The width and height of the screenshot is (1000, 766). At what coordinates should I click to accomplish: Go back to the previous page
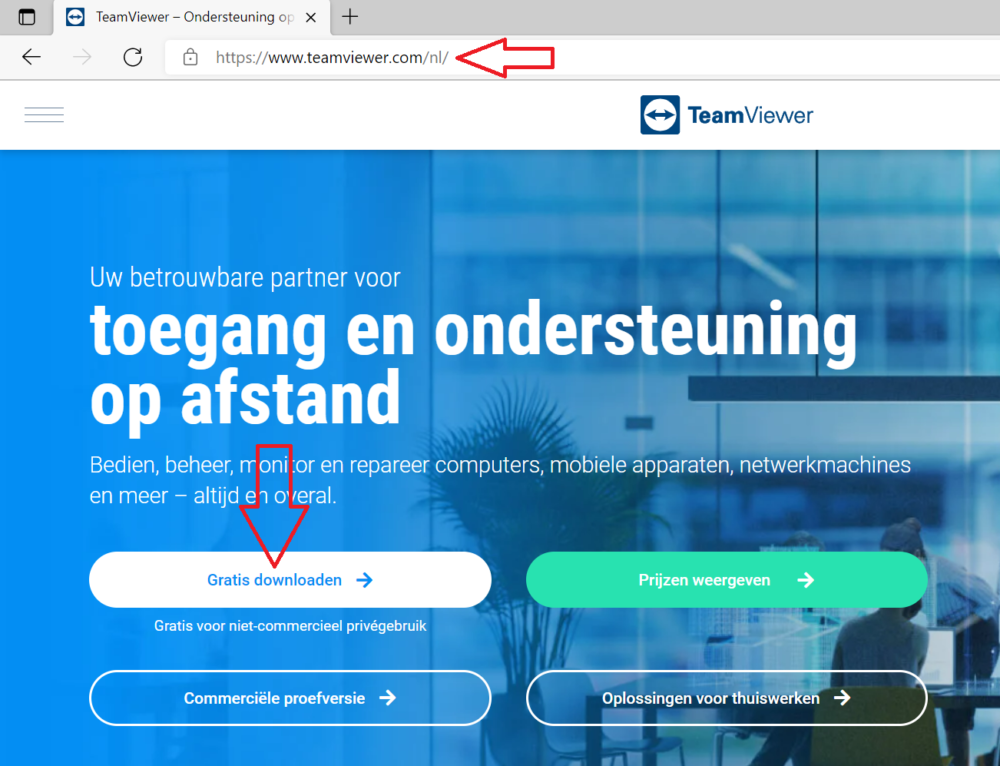point(31,57)
